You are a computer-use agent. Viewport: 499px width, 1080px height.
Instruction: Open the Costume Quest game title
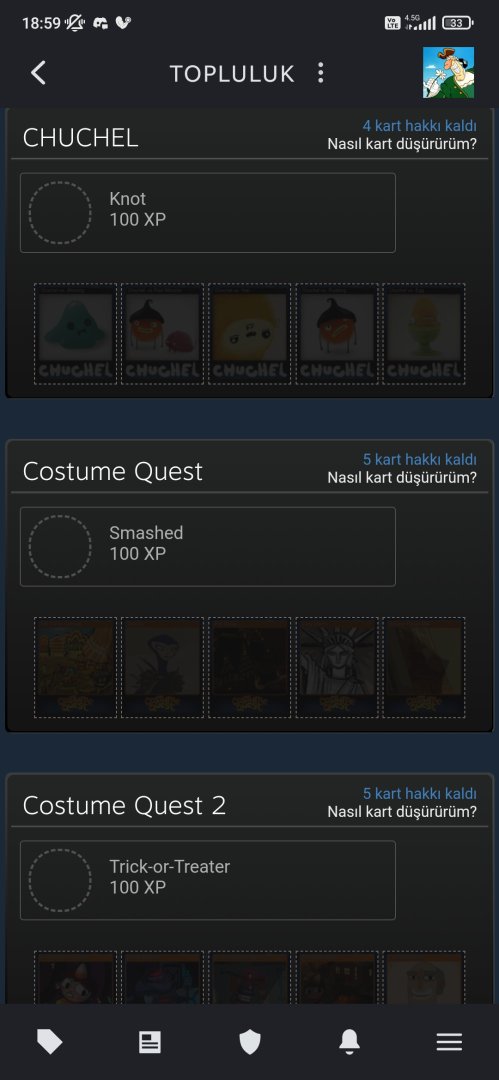click(x=113, y=472)
